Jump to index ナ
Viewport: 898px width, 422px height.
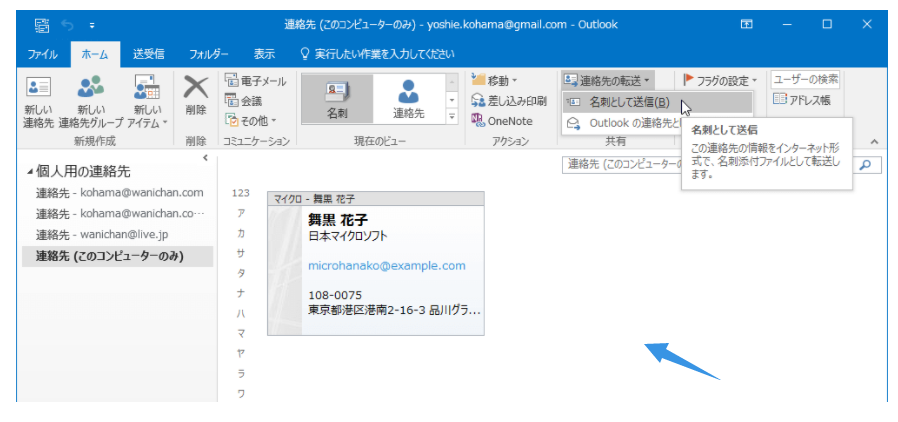click(x=241, y=294)
